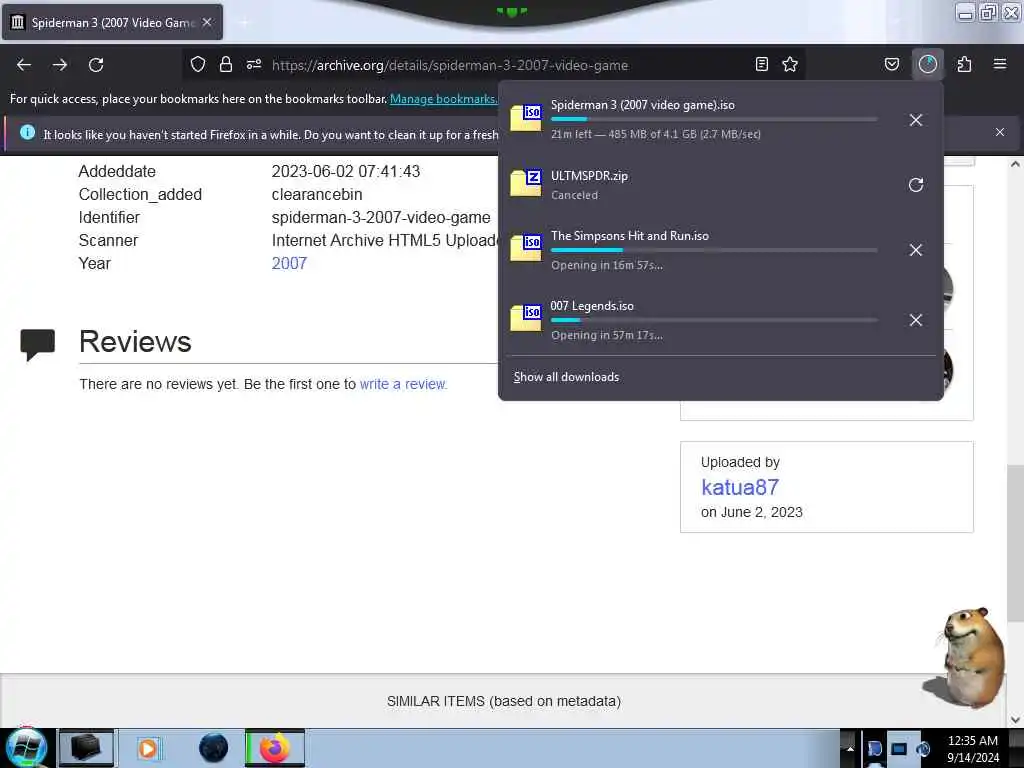Close the Spiderman 3 browser tab
The width and height of the screenshot is (1024, 768).
[207, 22]
